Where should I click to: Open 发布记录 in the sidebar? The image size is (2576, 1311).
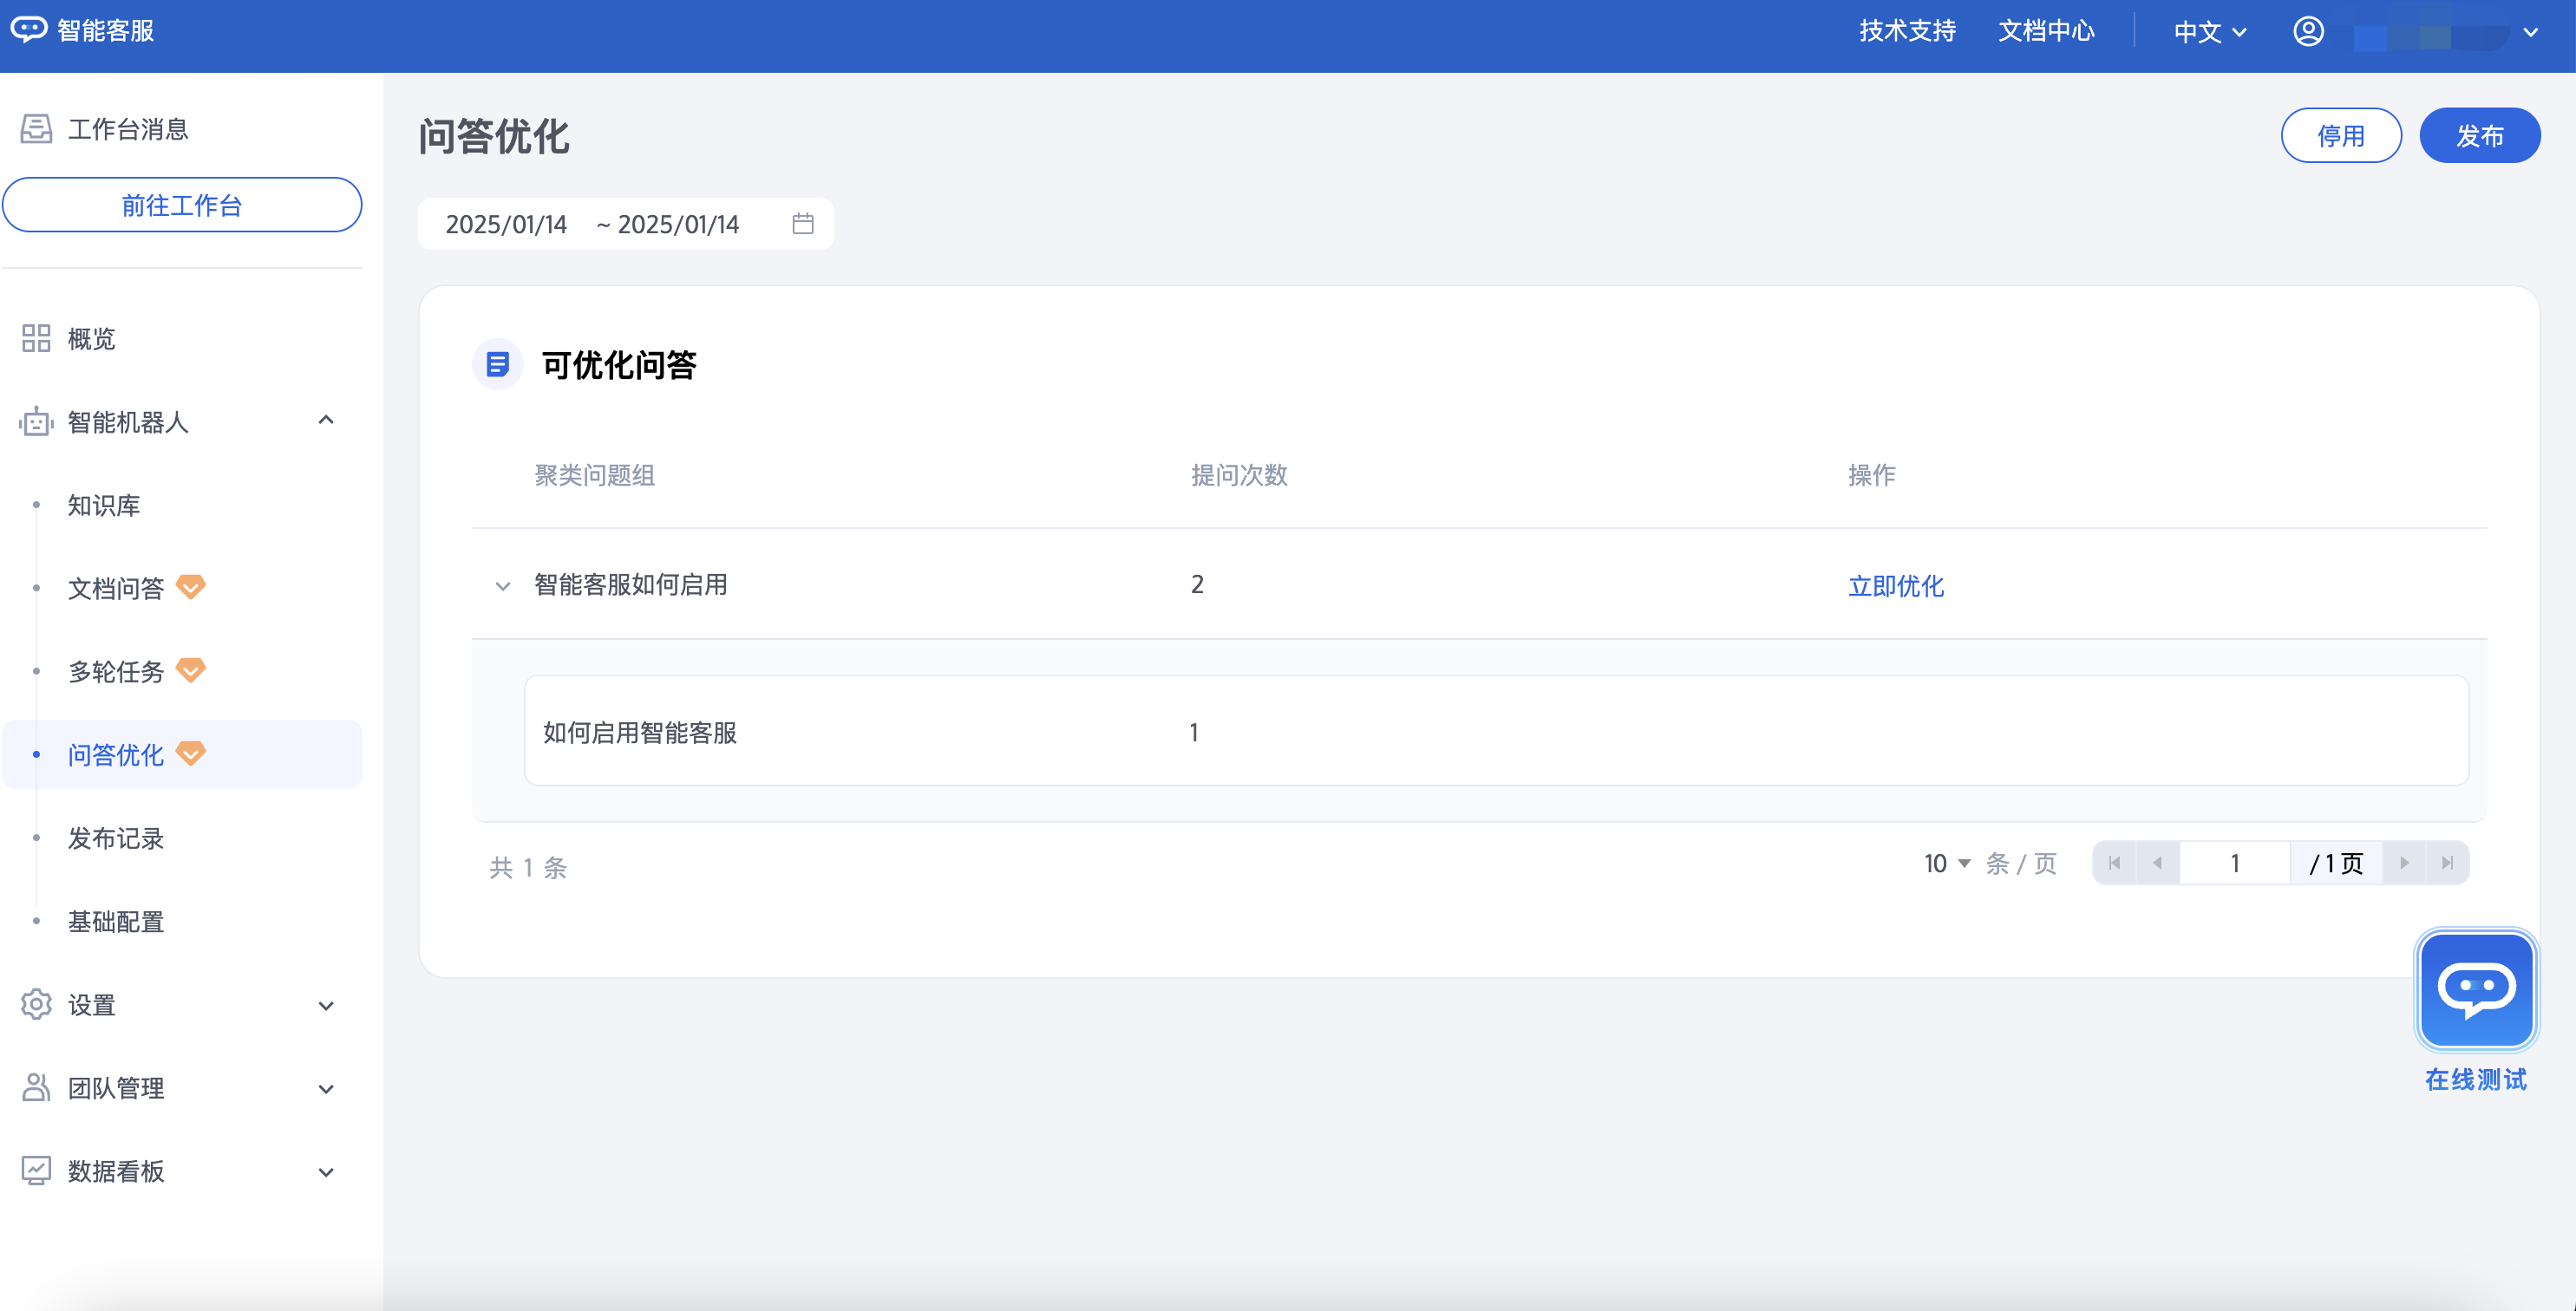pyautogui.click(x=116, y=839)
